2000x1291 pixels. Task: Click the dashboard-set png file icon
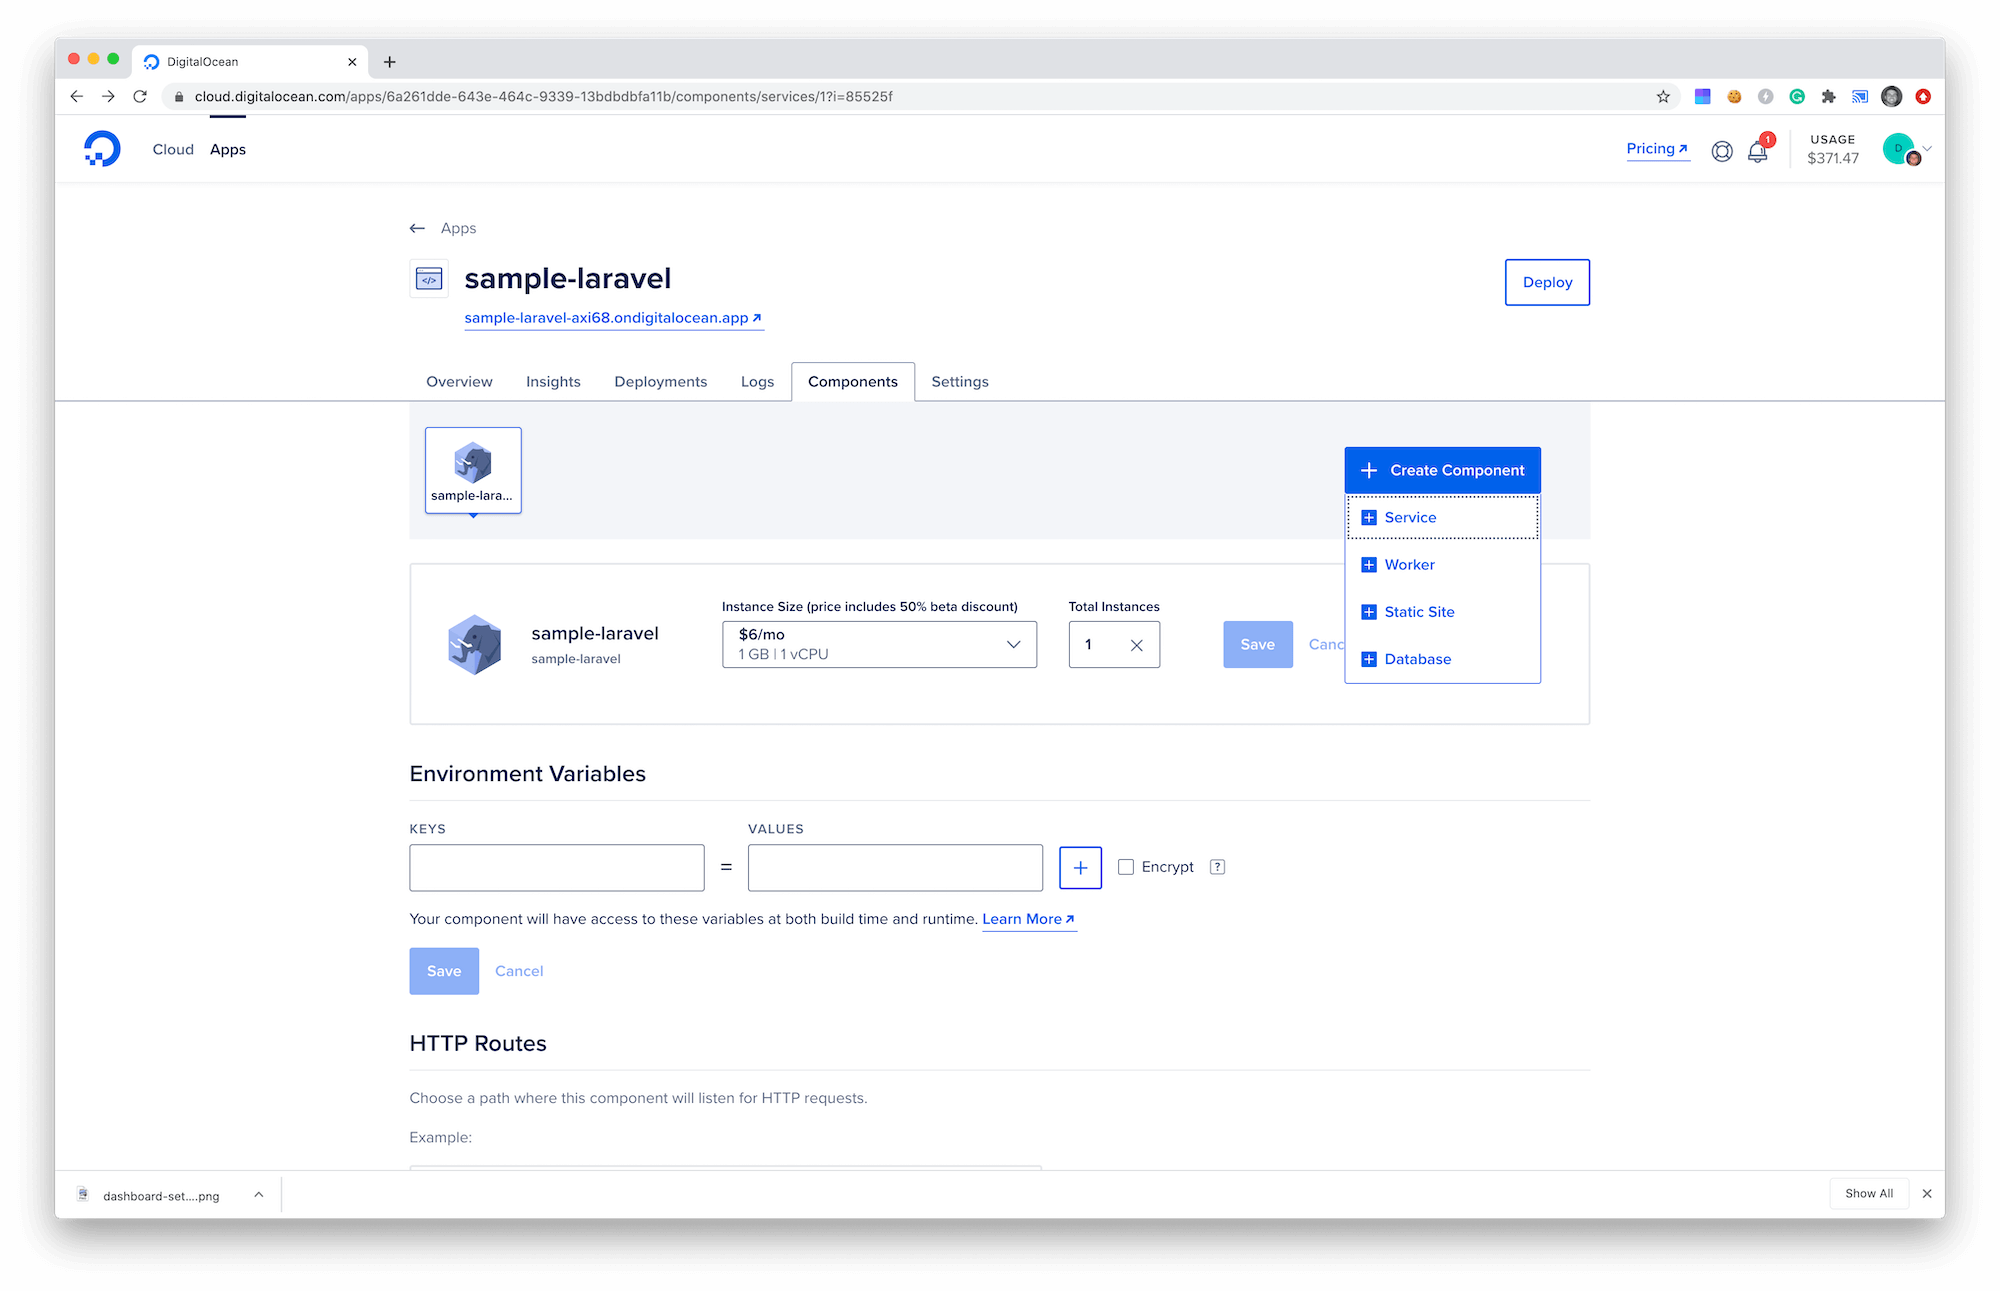point(83,1194)
